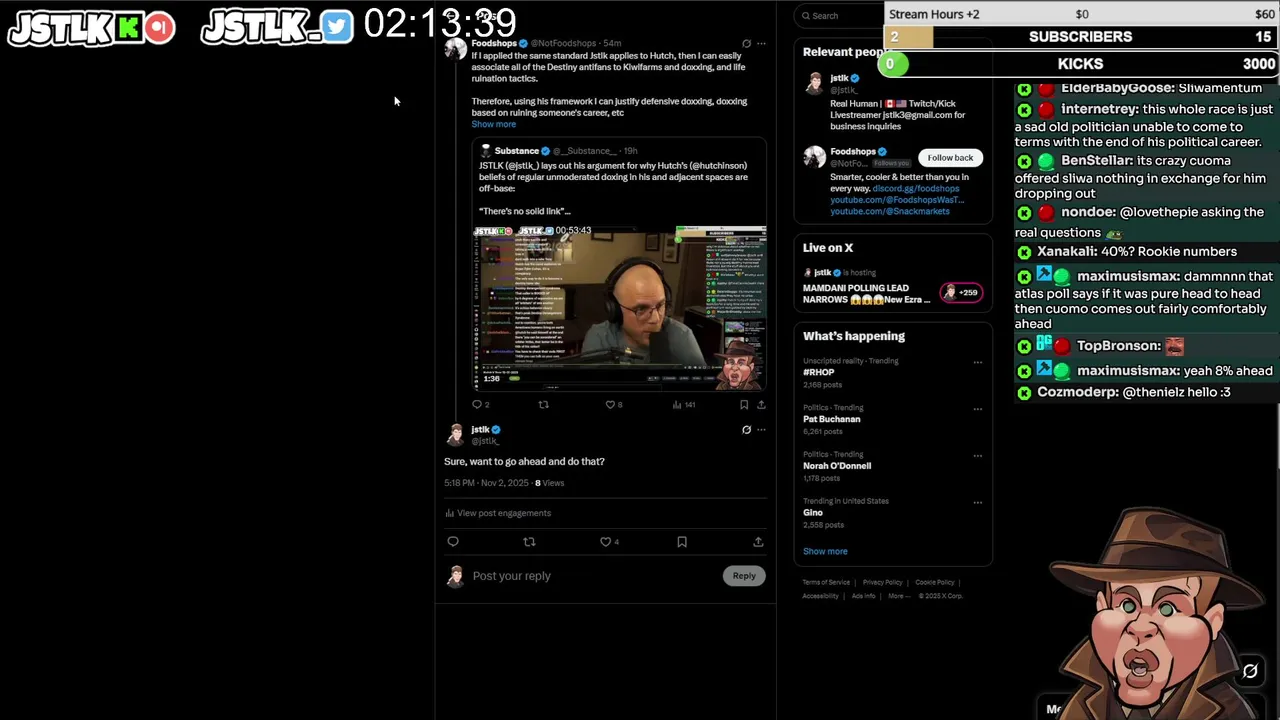Click red record icon in stream overlay
Image resolution: width=1280 pixels, height=720 pixels.
click(159, 28)
